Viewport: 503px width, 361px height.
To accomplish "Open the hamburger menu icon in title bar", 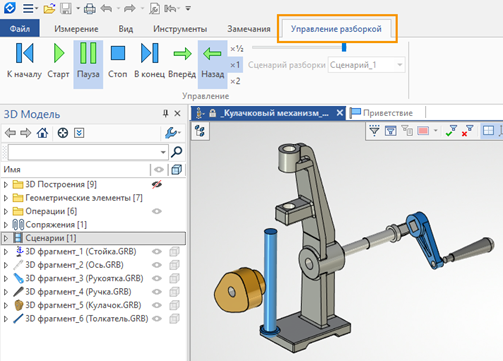I will pos(28,8).
